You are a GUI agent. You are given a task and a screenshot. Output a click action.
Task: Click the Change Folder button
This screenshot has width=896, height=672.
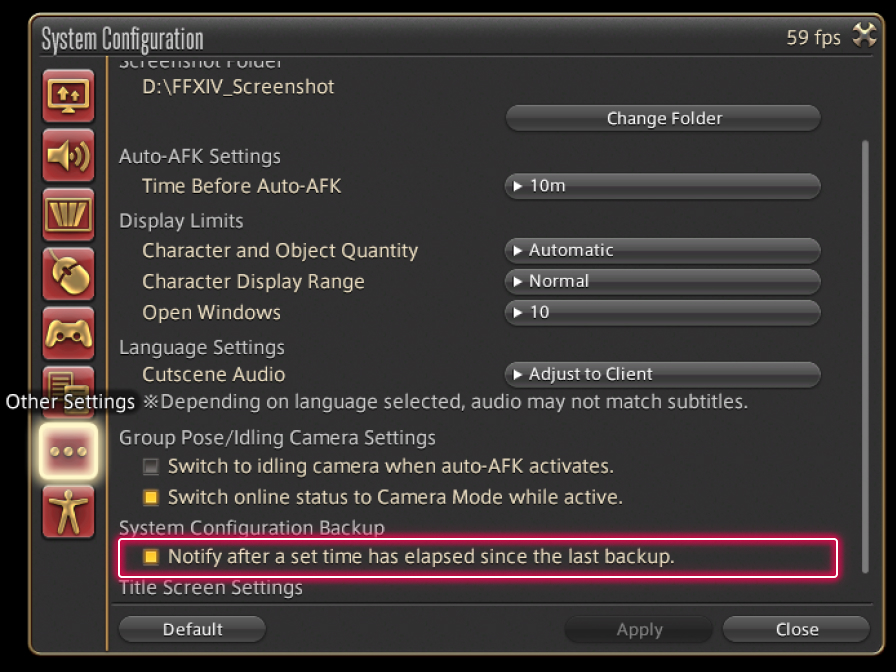[x=662, y=118]
